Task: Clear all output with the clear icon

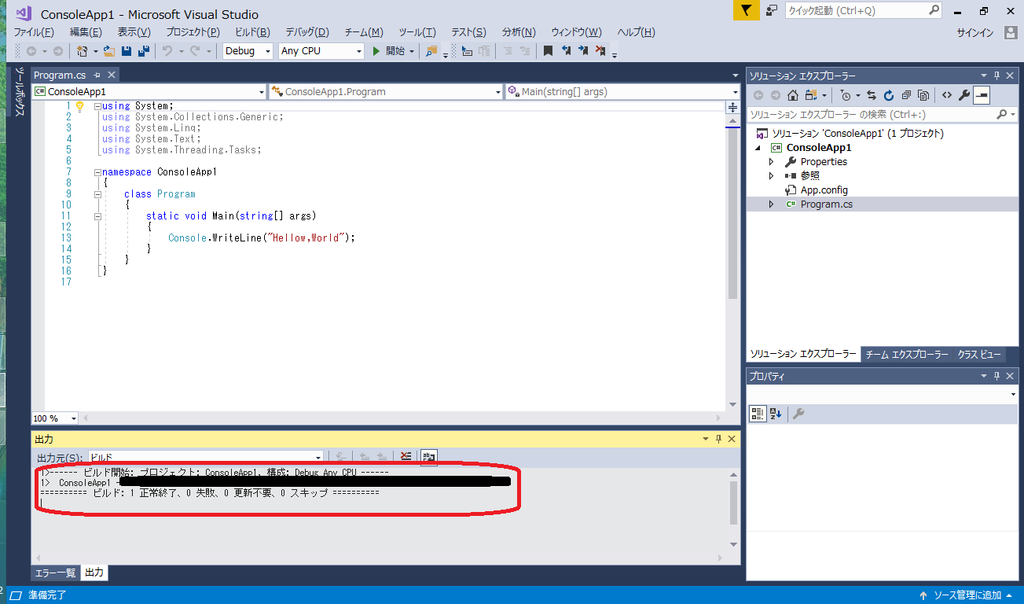Action: 406,456
